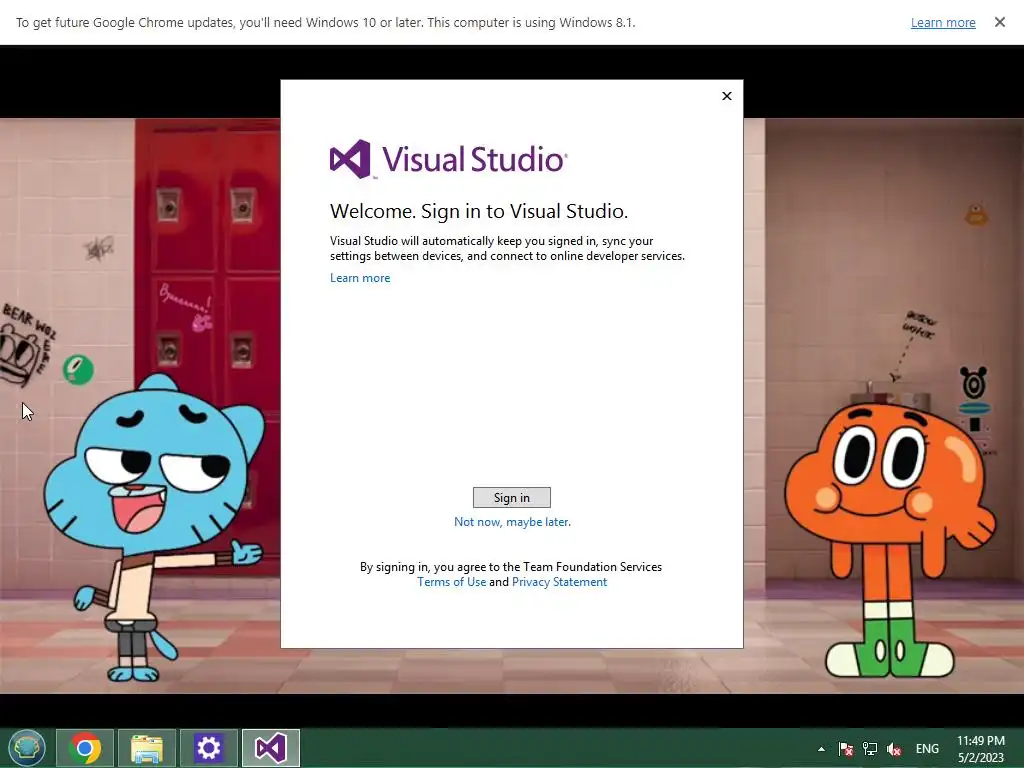Select Visual Studio taskbar icon
Screen dimensions: 1024x768
coord(271,748)
